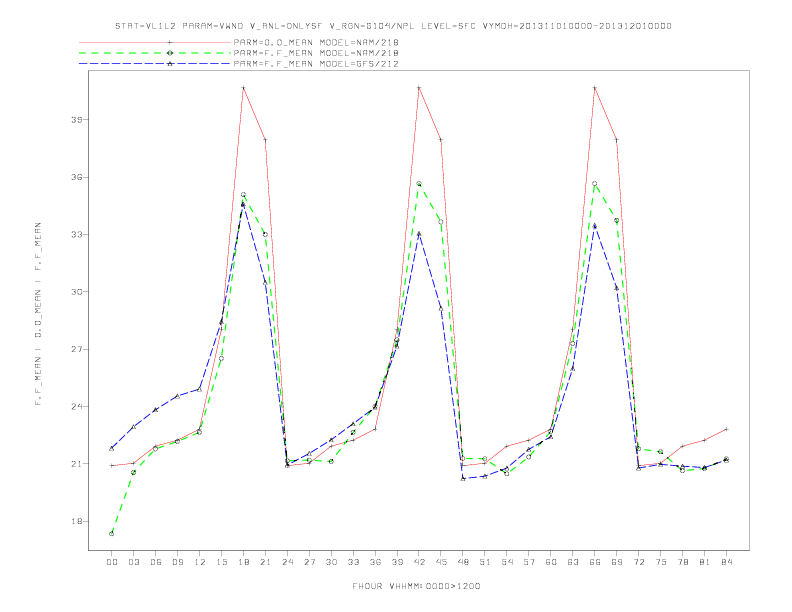Image resolution: width=792 pixels, height=612 pixels.
Task: Click the vertical axis title F.F_MEAN | O.O_MEAN
Action: [38, 314]
